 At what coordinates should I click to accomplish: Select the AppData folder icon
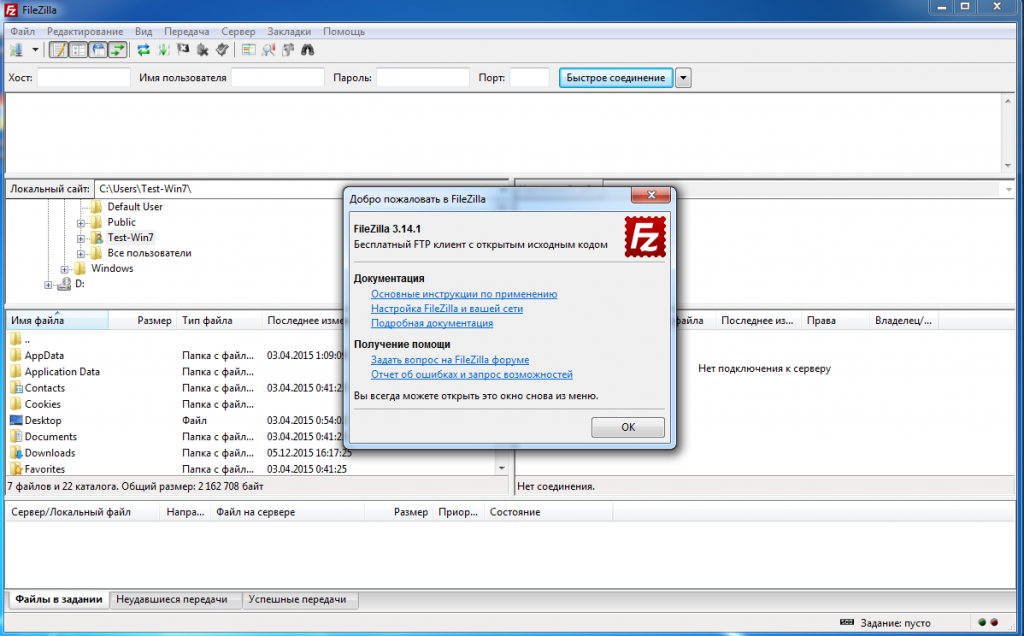click(x=16, y=355)
